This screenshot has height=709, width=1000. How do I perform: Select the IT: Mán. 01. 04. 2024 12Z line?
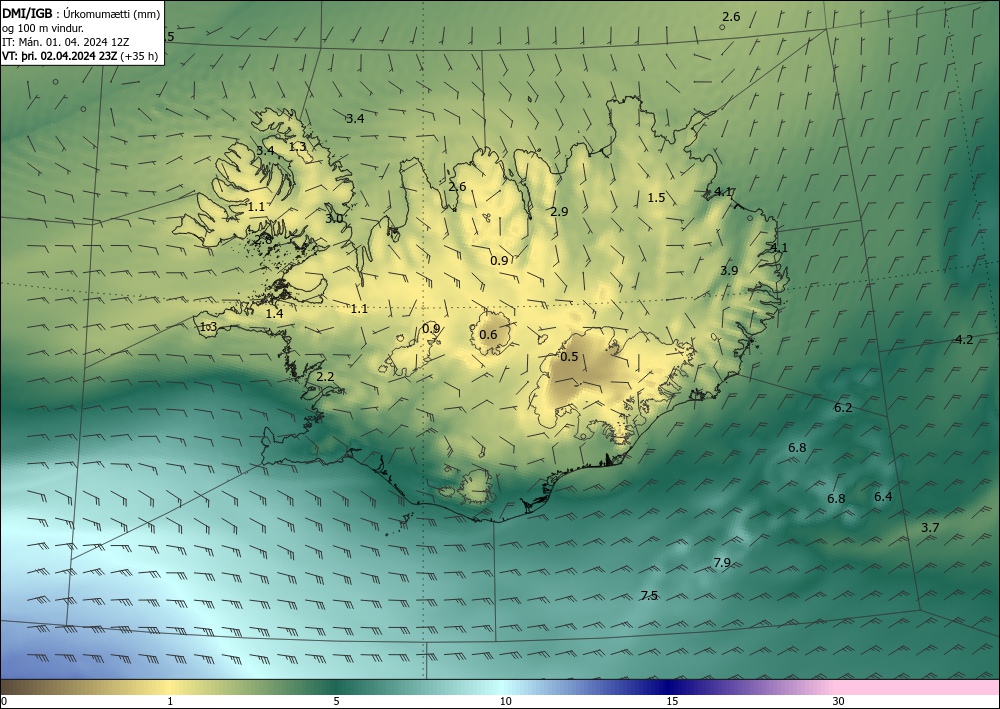66,41
